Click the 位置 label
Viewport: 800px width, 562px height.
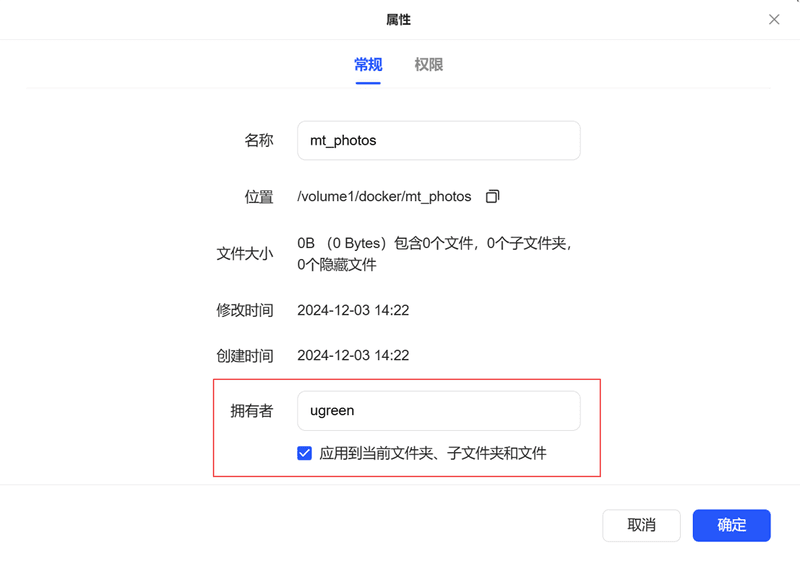(259, 196)
